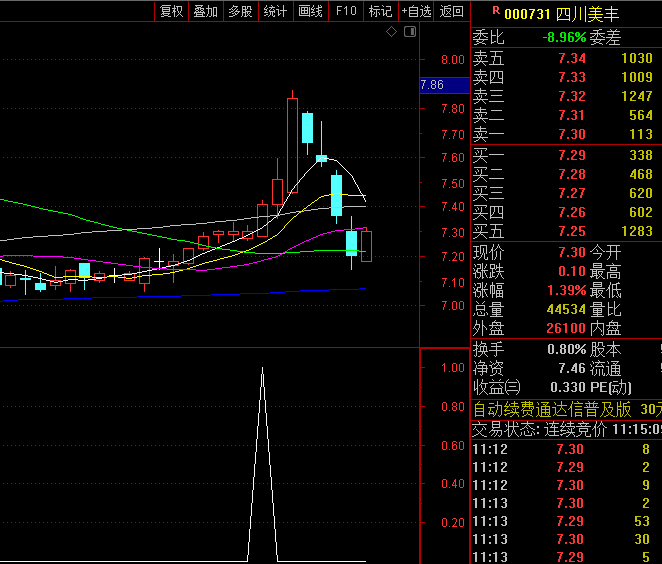Add stock to watchlist with +自选

pyautogui.click(x=416, y=11)
